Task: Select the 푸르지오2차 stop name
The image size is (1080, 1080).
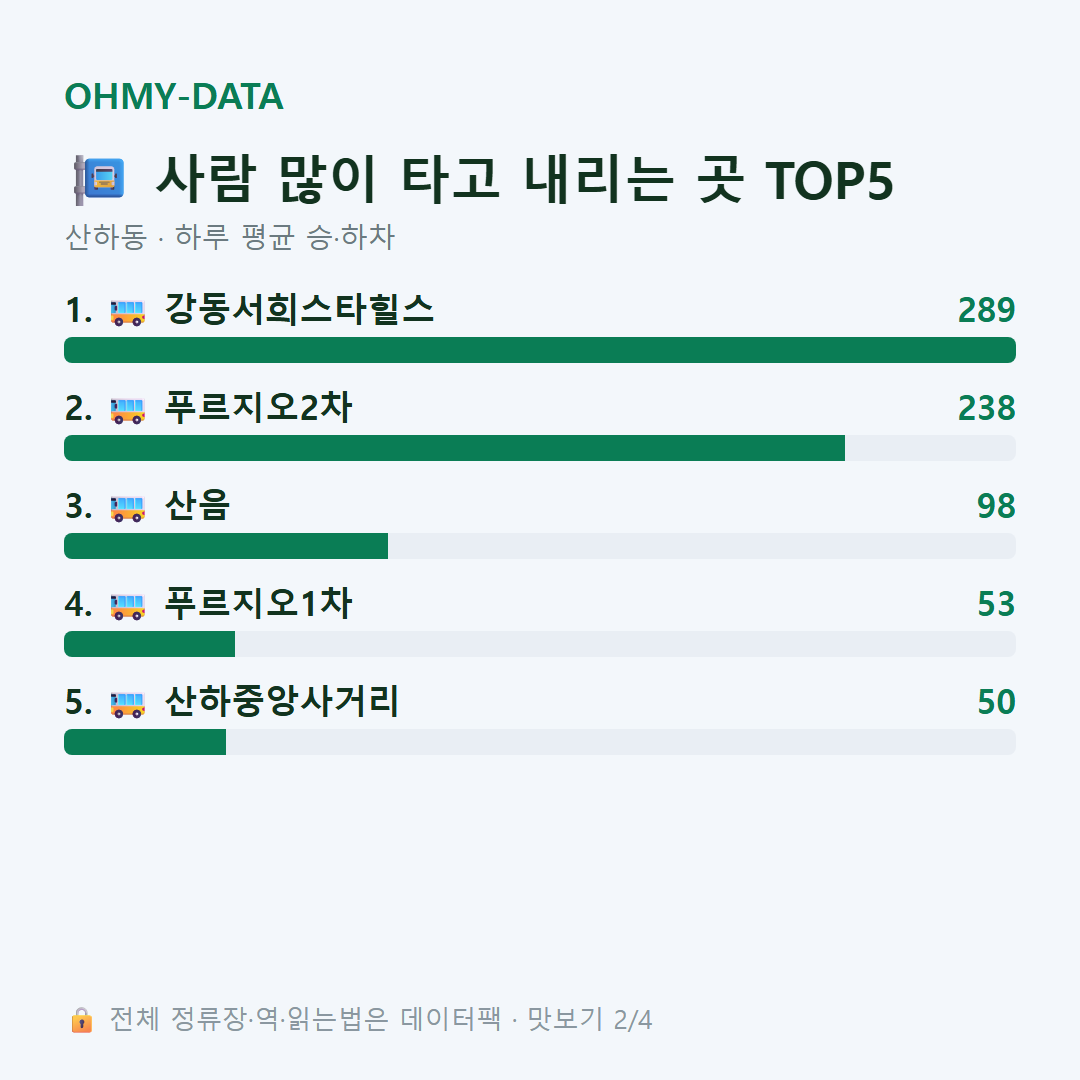Action: [x=258, y=407]
